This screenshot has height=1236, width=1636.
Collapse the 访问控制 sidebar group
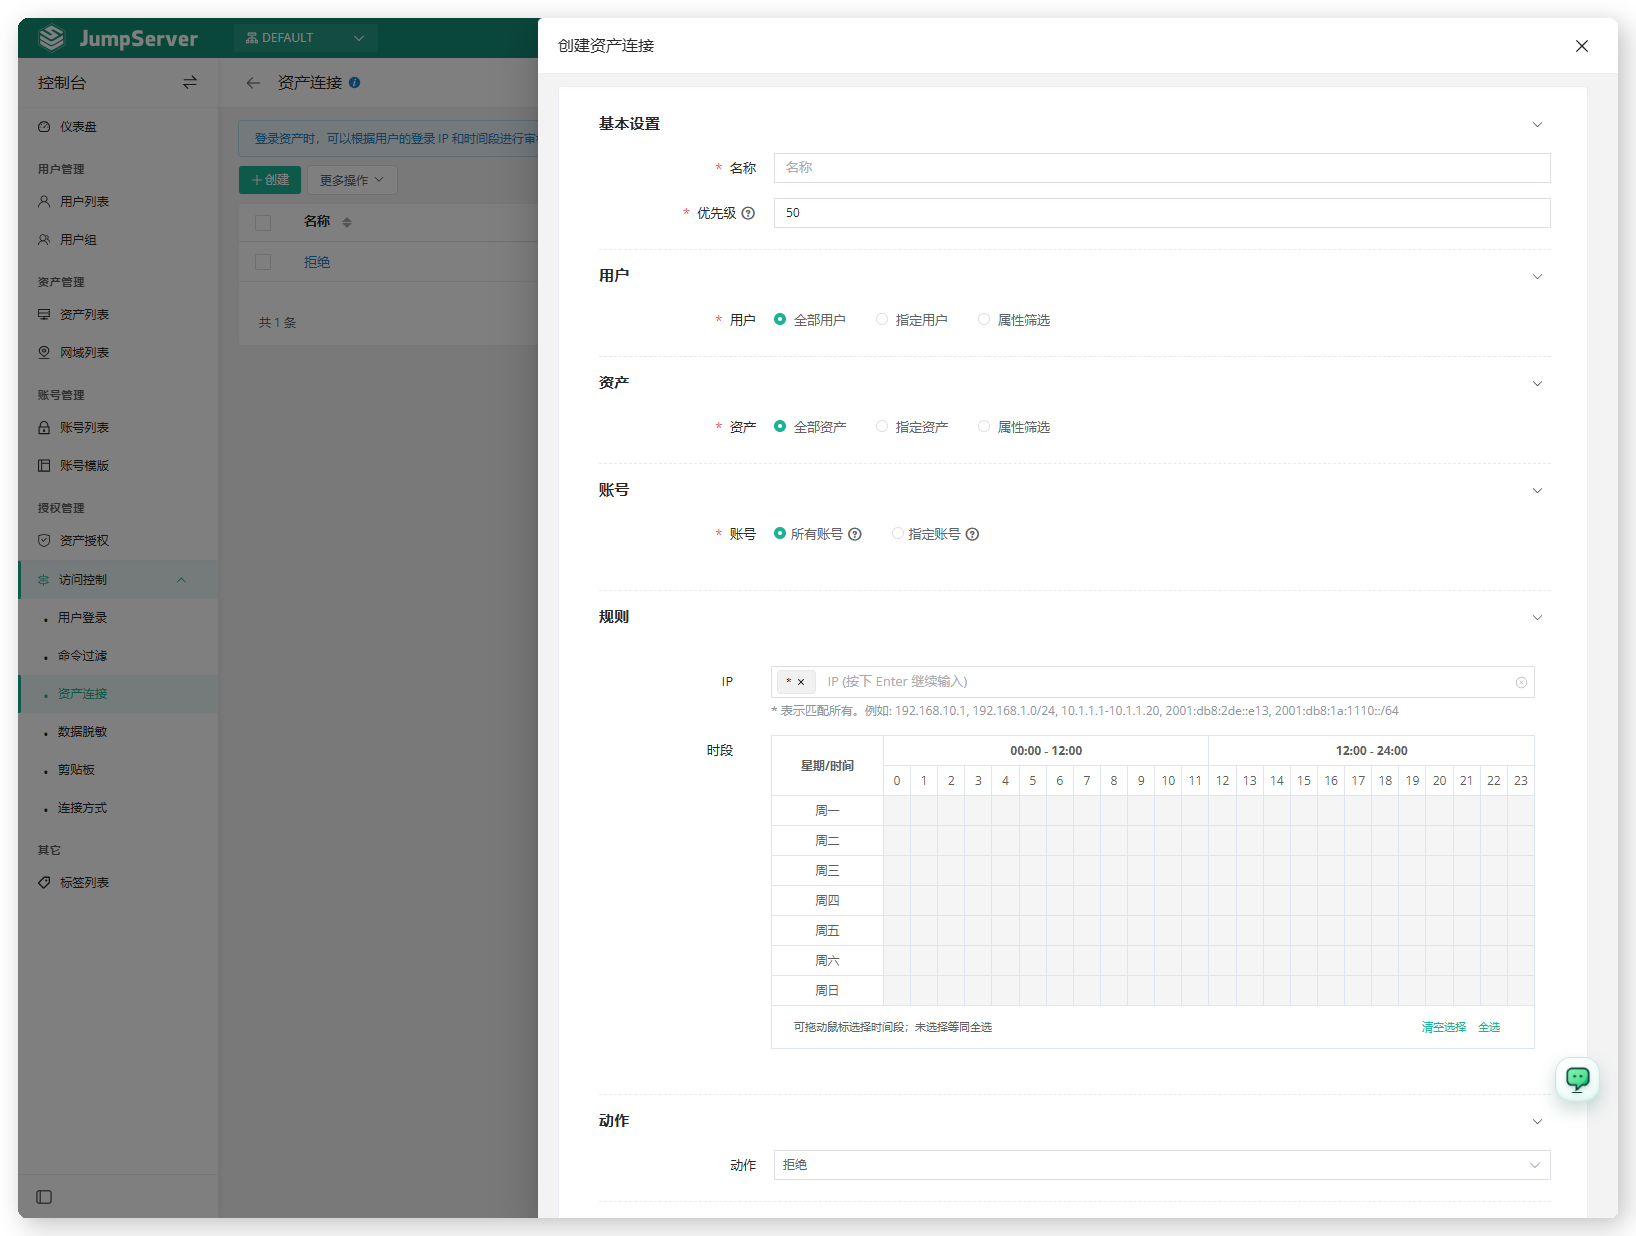click(118, 580)
